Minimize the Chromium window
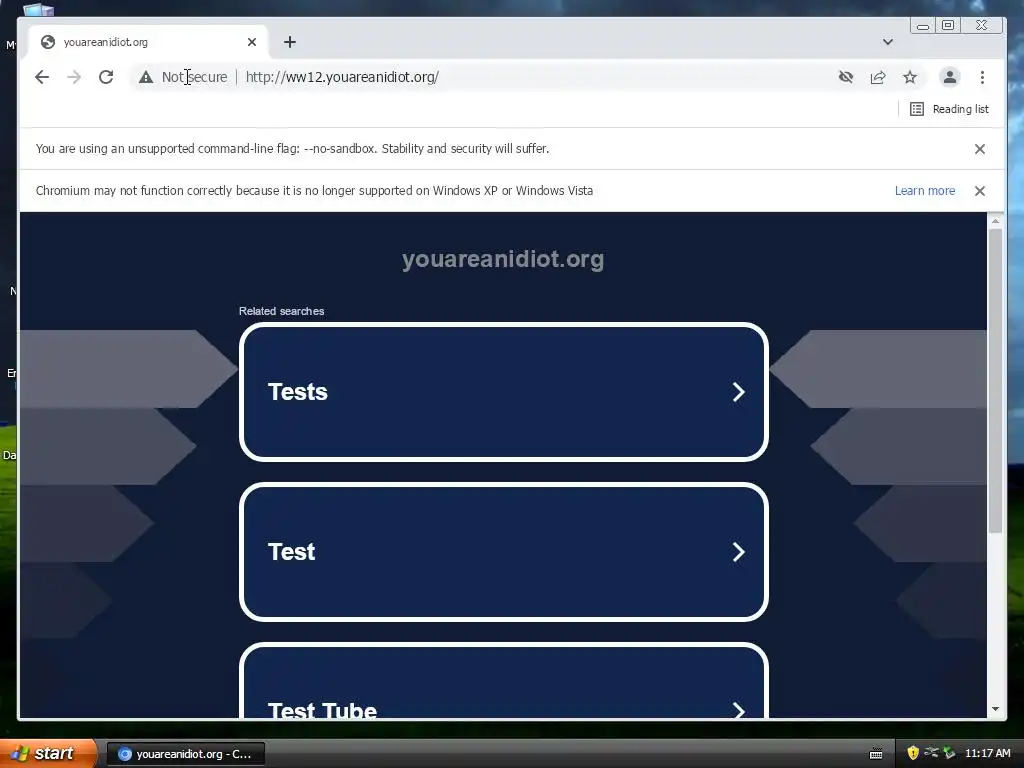This screenshot has height=768, width=1024. click(923, 26)
